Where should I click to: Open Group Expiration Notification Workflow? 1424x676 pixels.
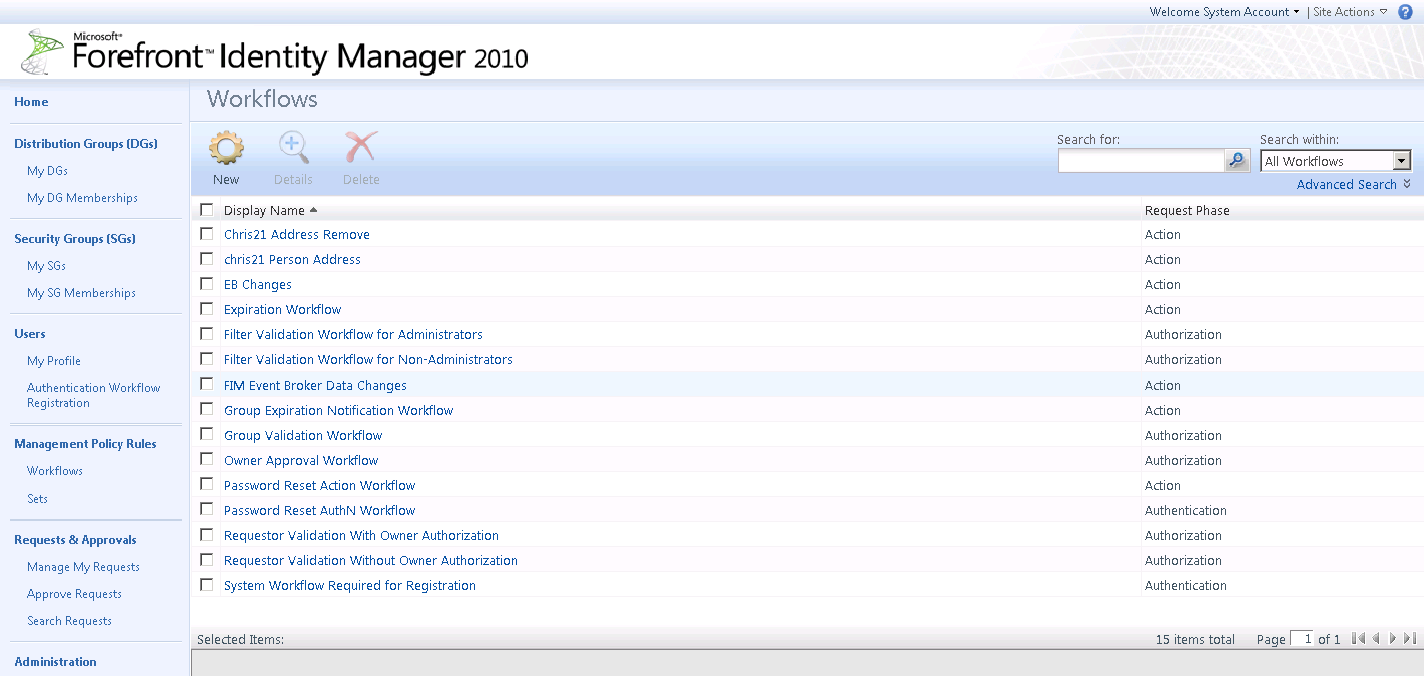click(338, 411)
